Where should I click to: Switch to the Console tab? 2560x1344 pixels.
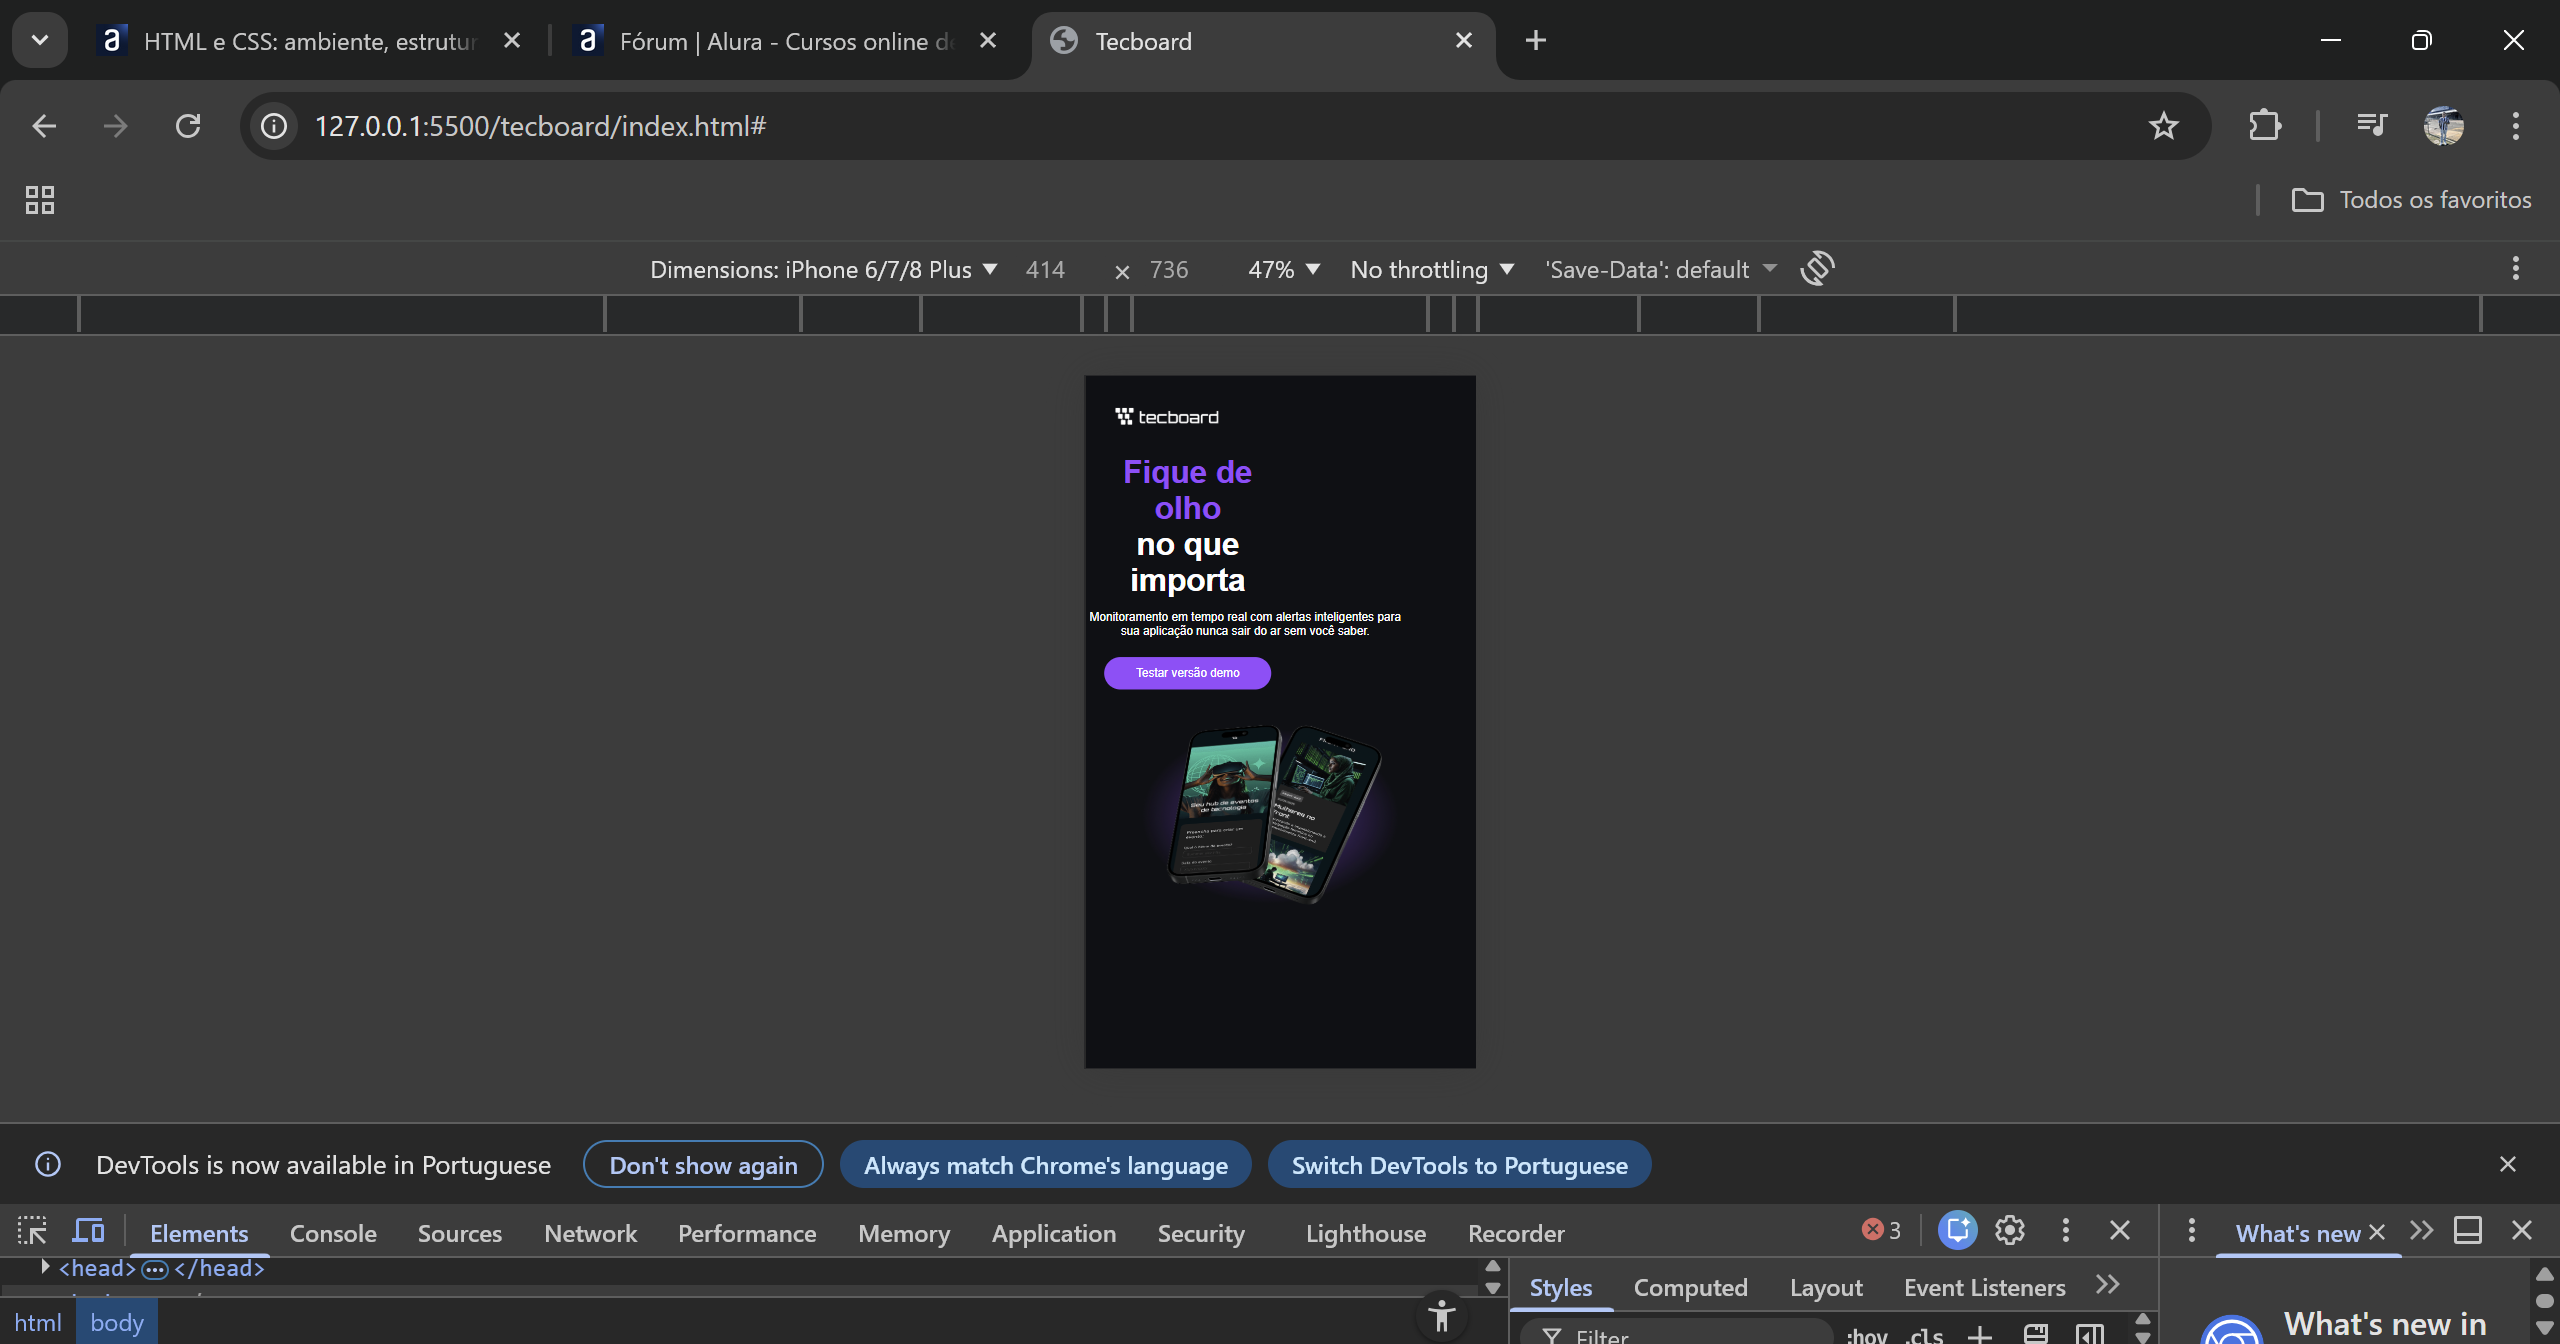[333, 1233]
